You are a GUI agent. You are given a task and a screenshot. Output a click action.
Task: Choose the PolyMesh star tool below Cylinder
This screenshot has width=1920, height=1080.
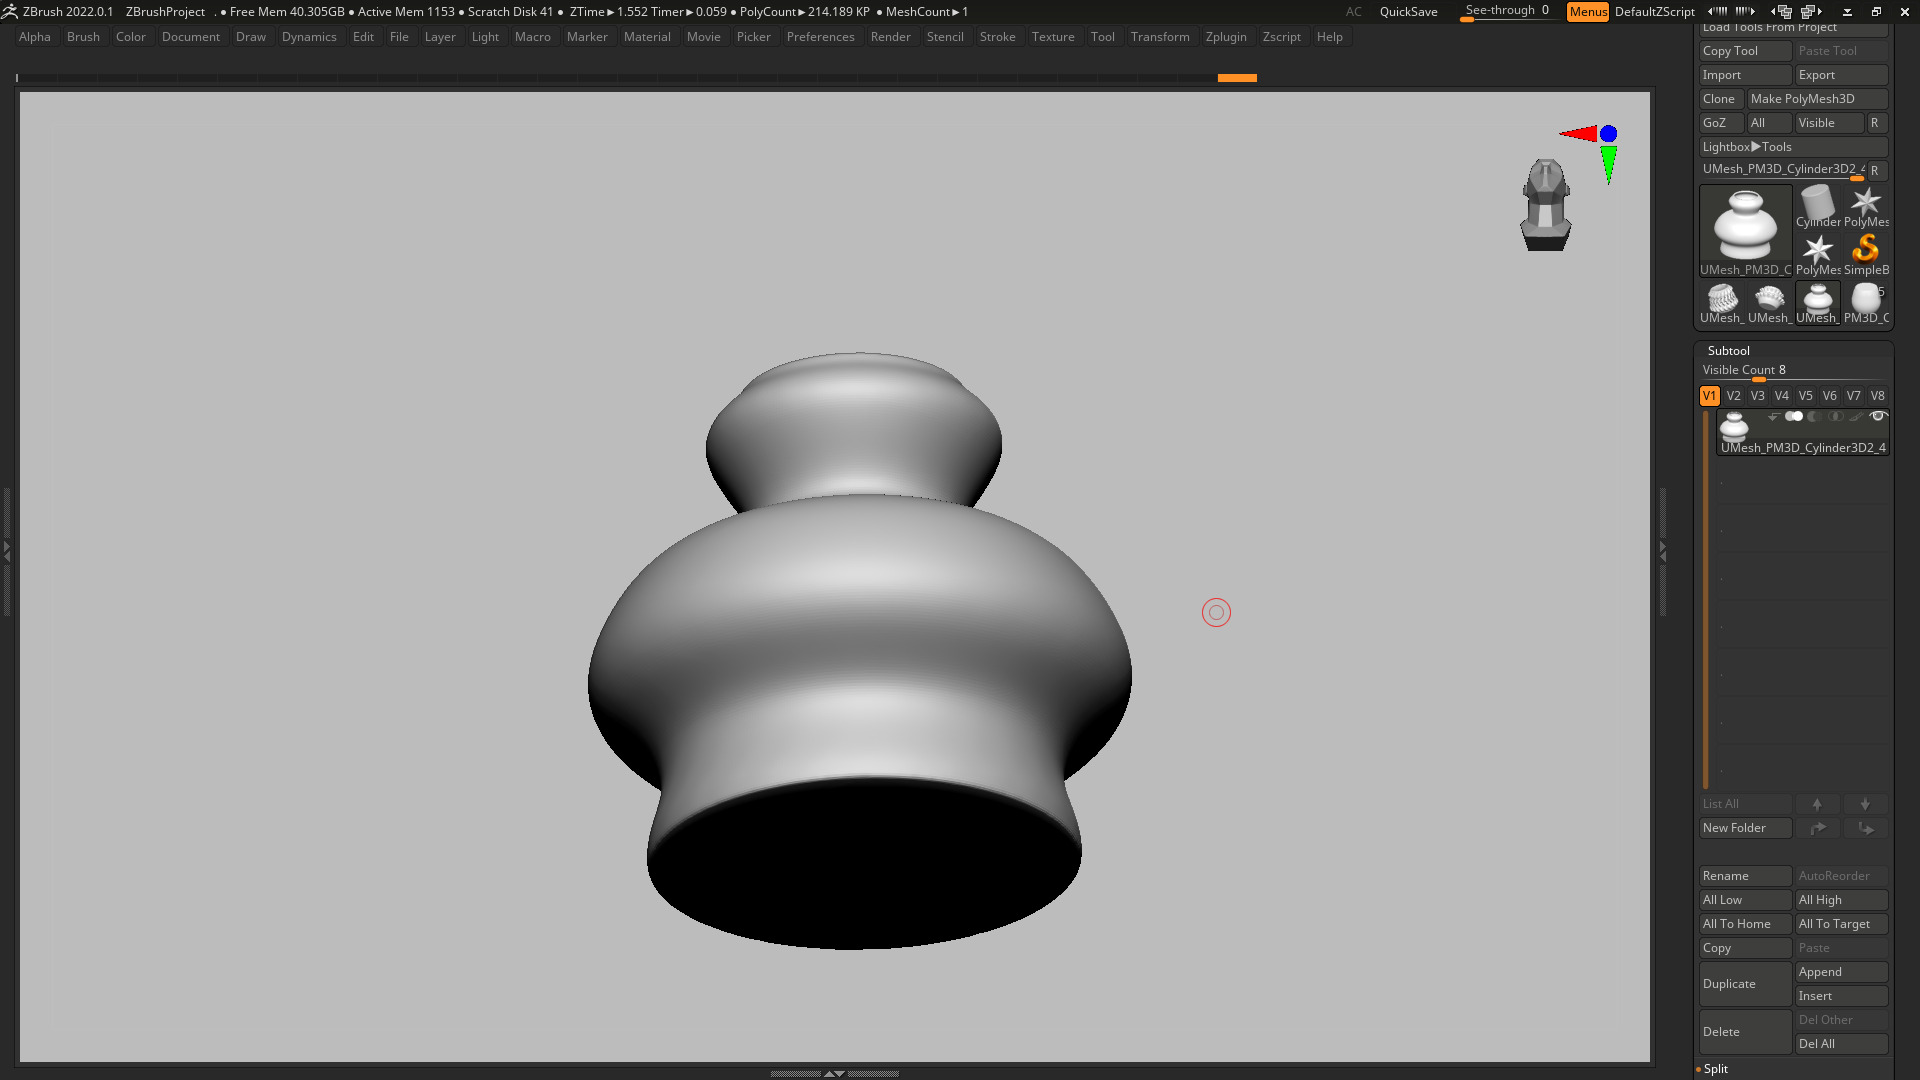coord(1818,254)
